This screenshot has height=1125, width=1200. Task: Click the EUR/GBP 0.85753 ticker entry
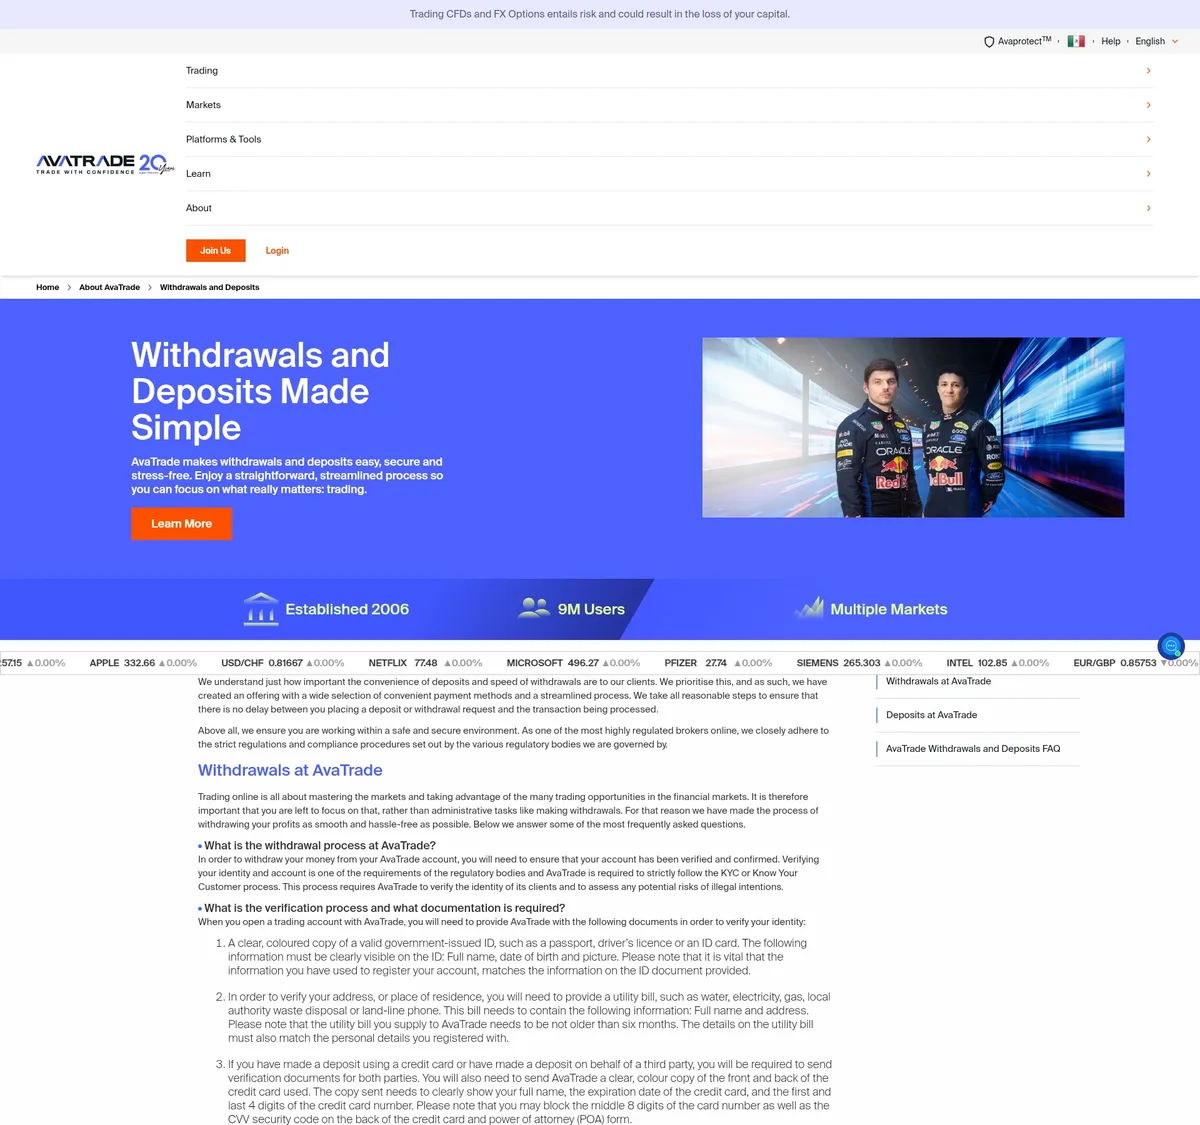click(1135, 663)
